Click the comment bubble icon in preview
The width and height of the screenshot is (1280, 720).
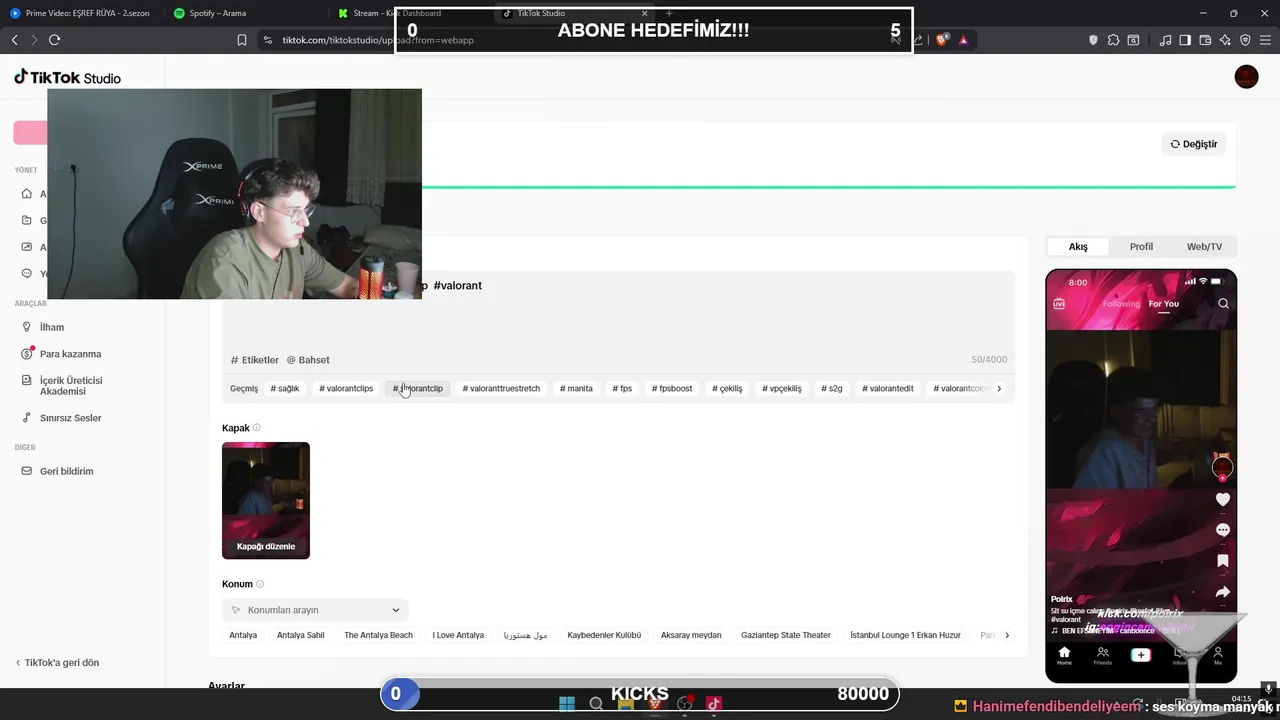pos(1222,530)
